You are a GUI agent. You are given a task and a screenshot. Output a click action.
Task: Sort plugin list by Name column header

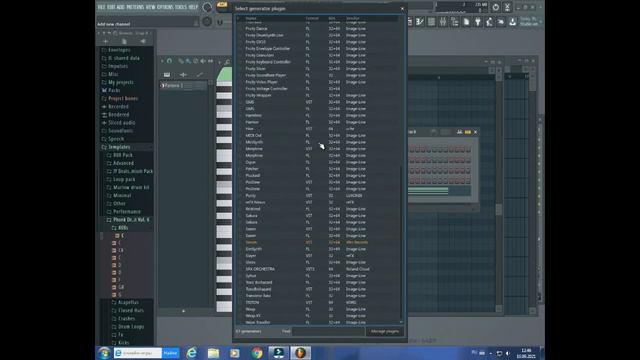tap(251, 18)
